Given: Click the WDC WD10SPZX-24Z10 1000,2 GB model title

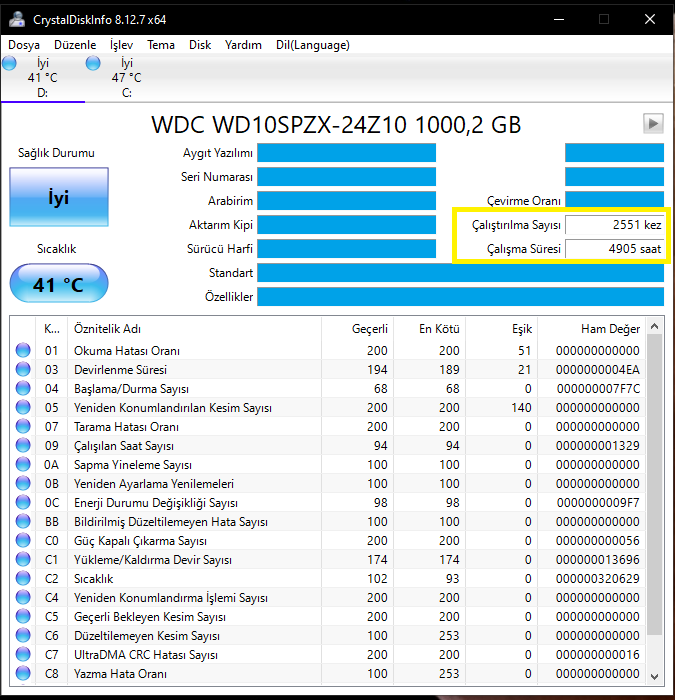Looking at the screenshot, I should click(x=336, y=125).
